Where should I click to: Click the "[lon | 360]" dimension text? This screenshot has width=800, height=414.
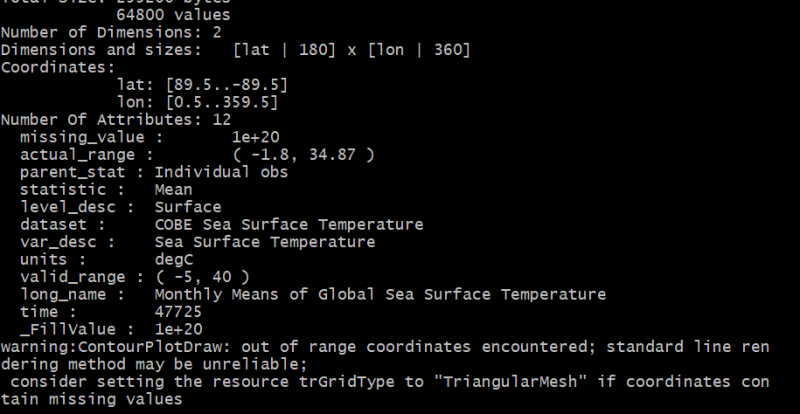pyautogui.click(x=422, y=49)
